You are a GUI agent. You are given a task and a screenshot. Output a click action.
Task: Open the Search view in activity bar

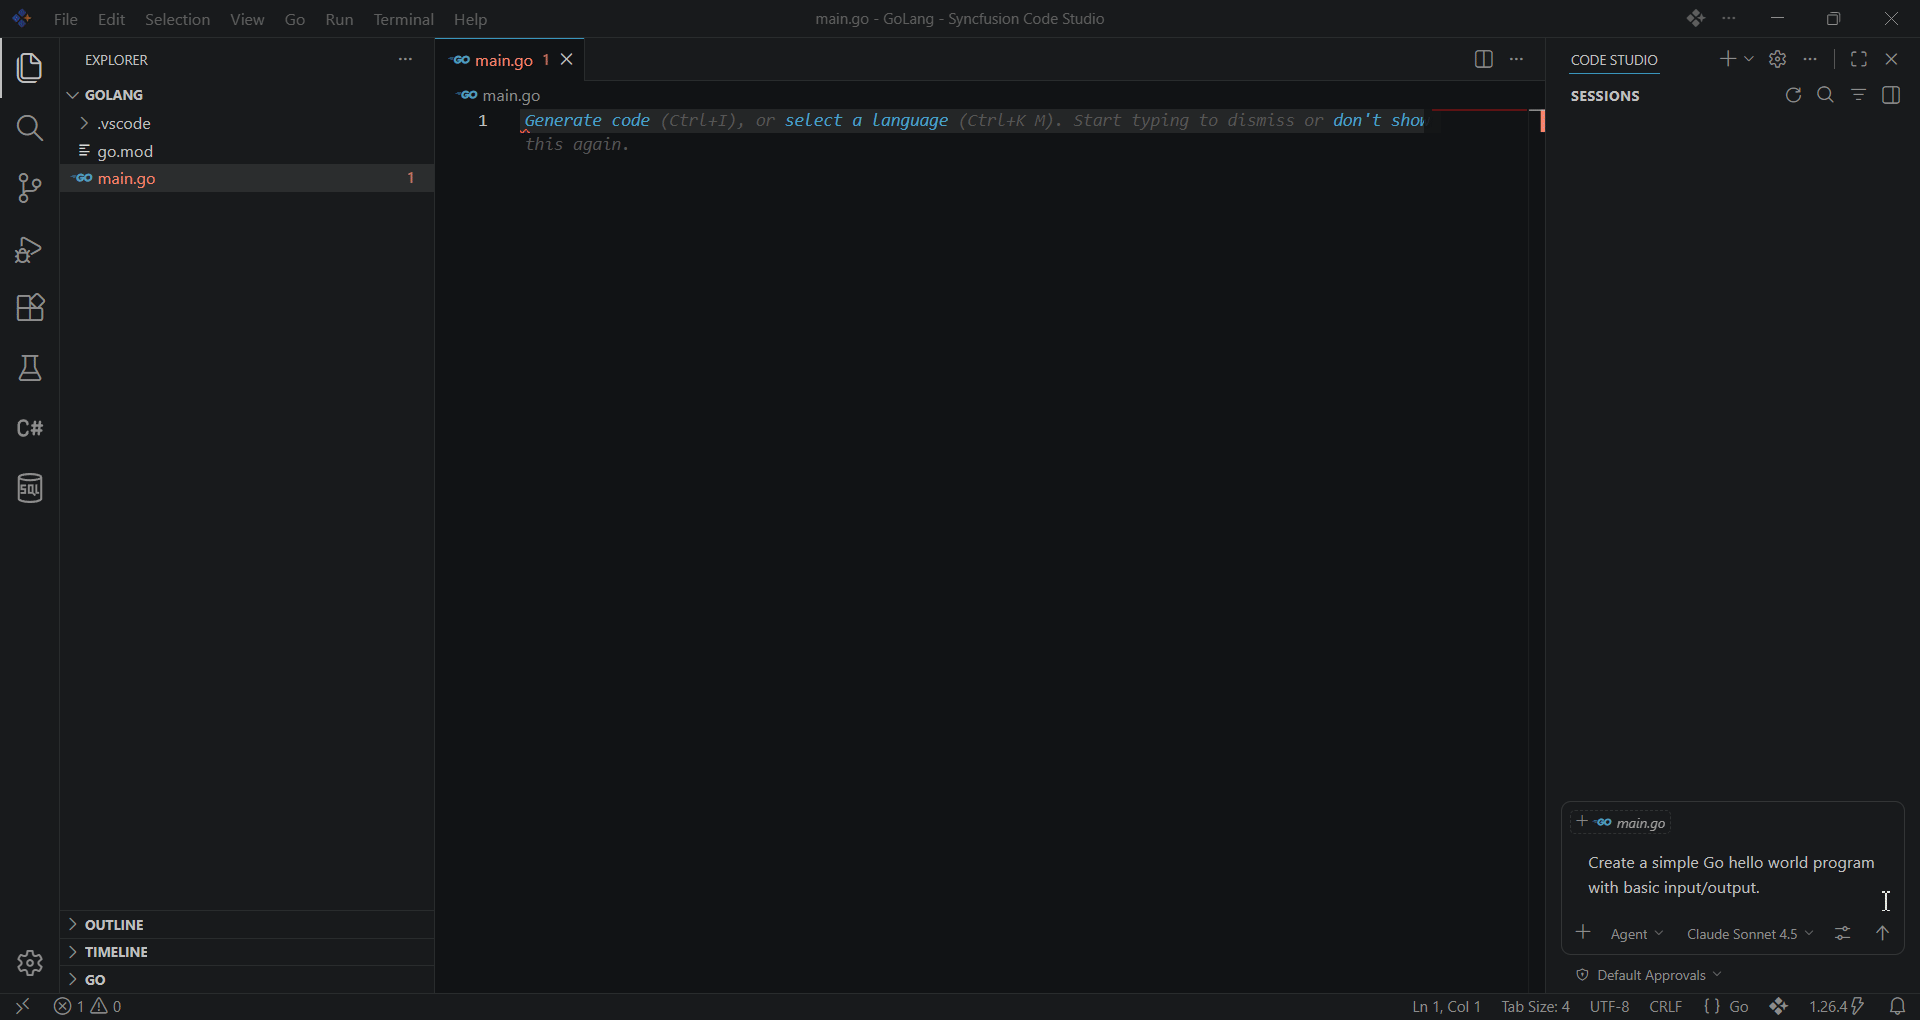30,128
